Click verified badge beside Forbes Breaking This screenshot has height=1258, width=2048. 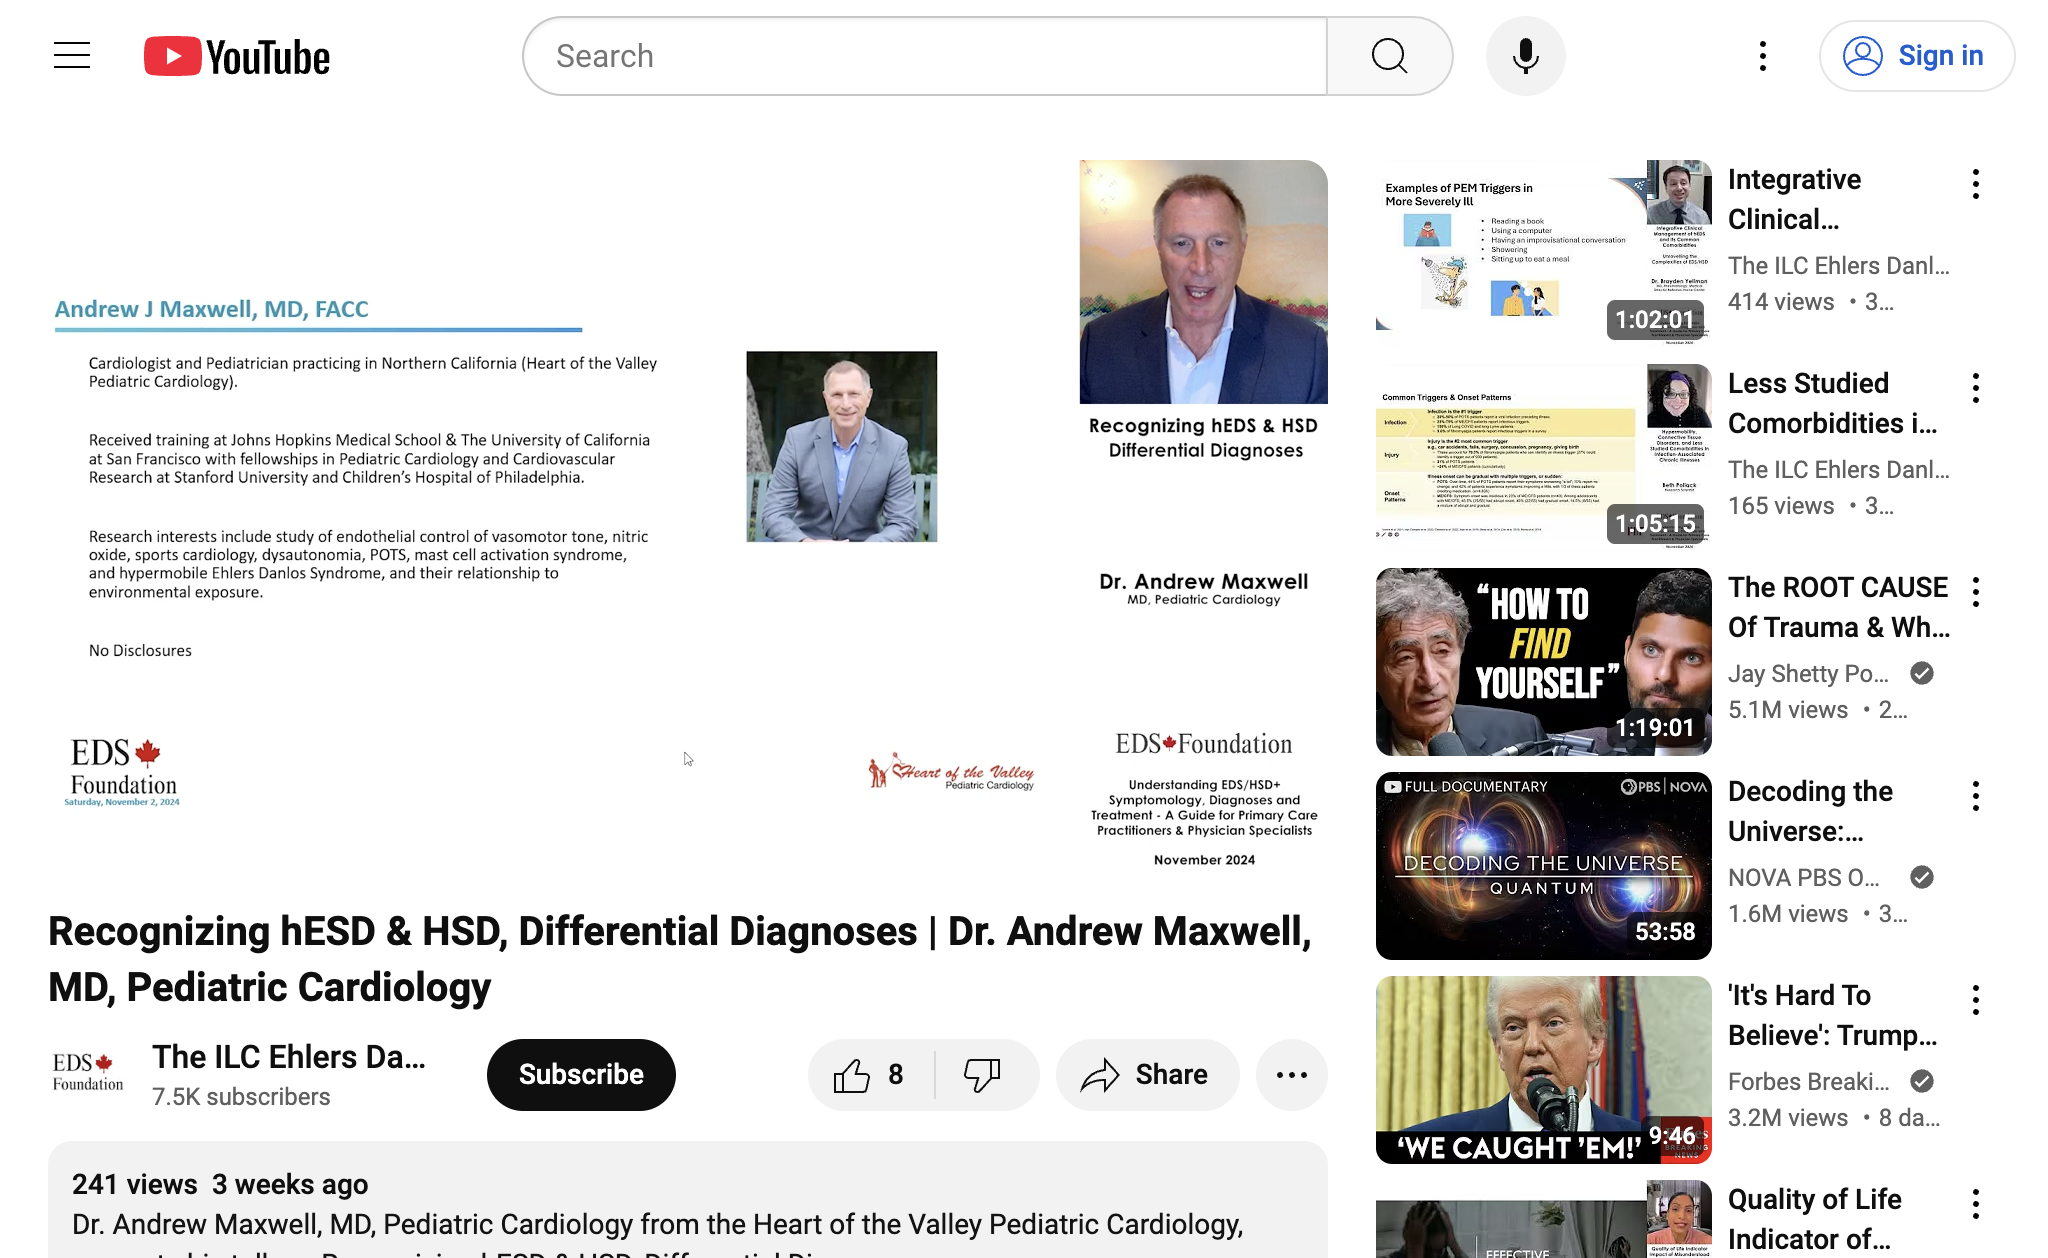(x=1922, y=1081)
